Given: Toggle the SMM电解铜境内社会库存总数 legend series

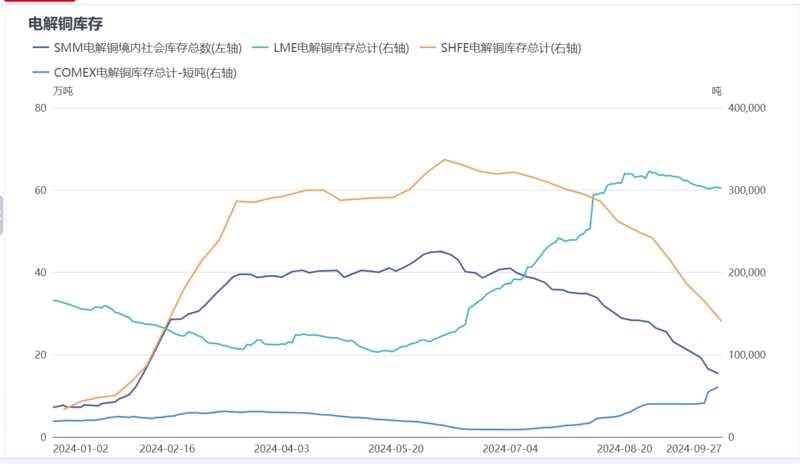Looking at the screenshot, I should click(137, 48).
